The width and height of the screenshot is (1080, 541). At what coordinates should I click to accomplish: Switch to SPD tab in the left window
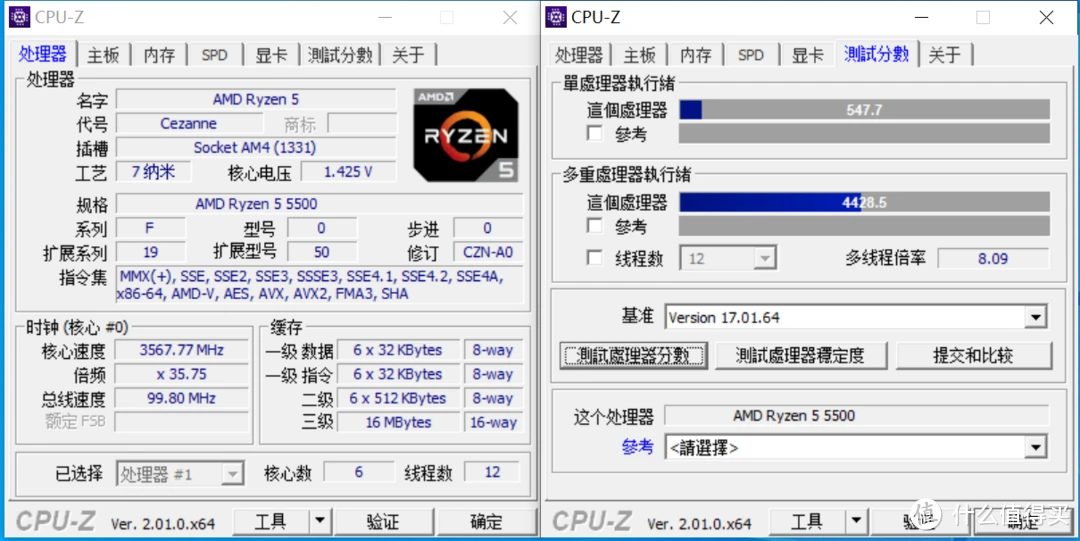pyautogui.click(x=214, y=55)
